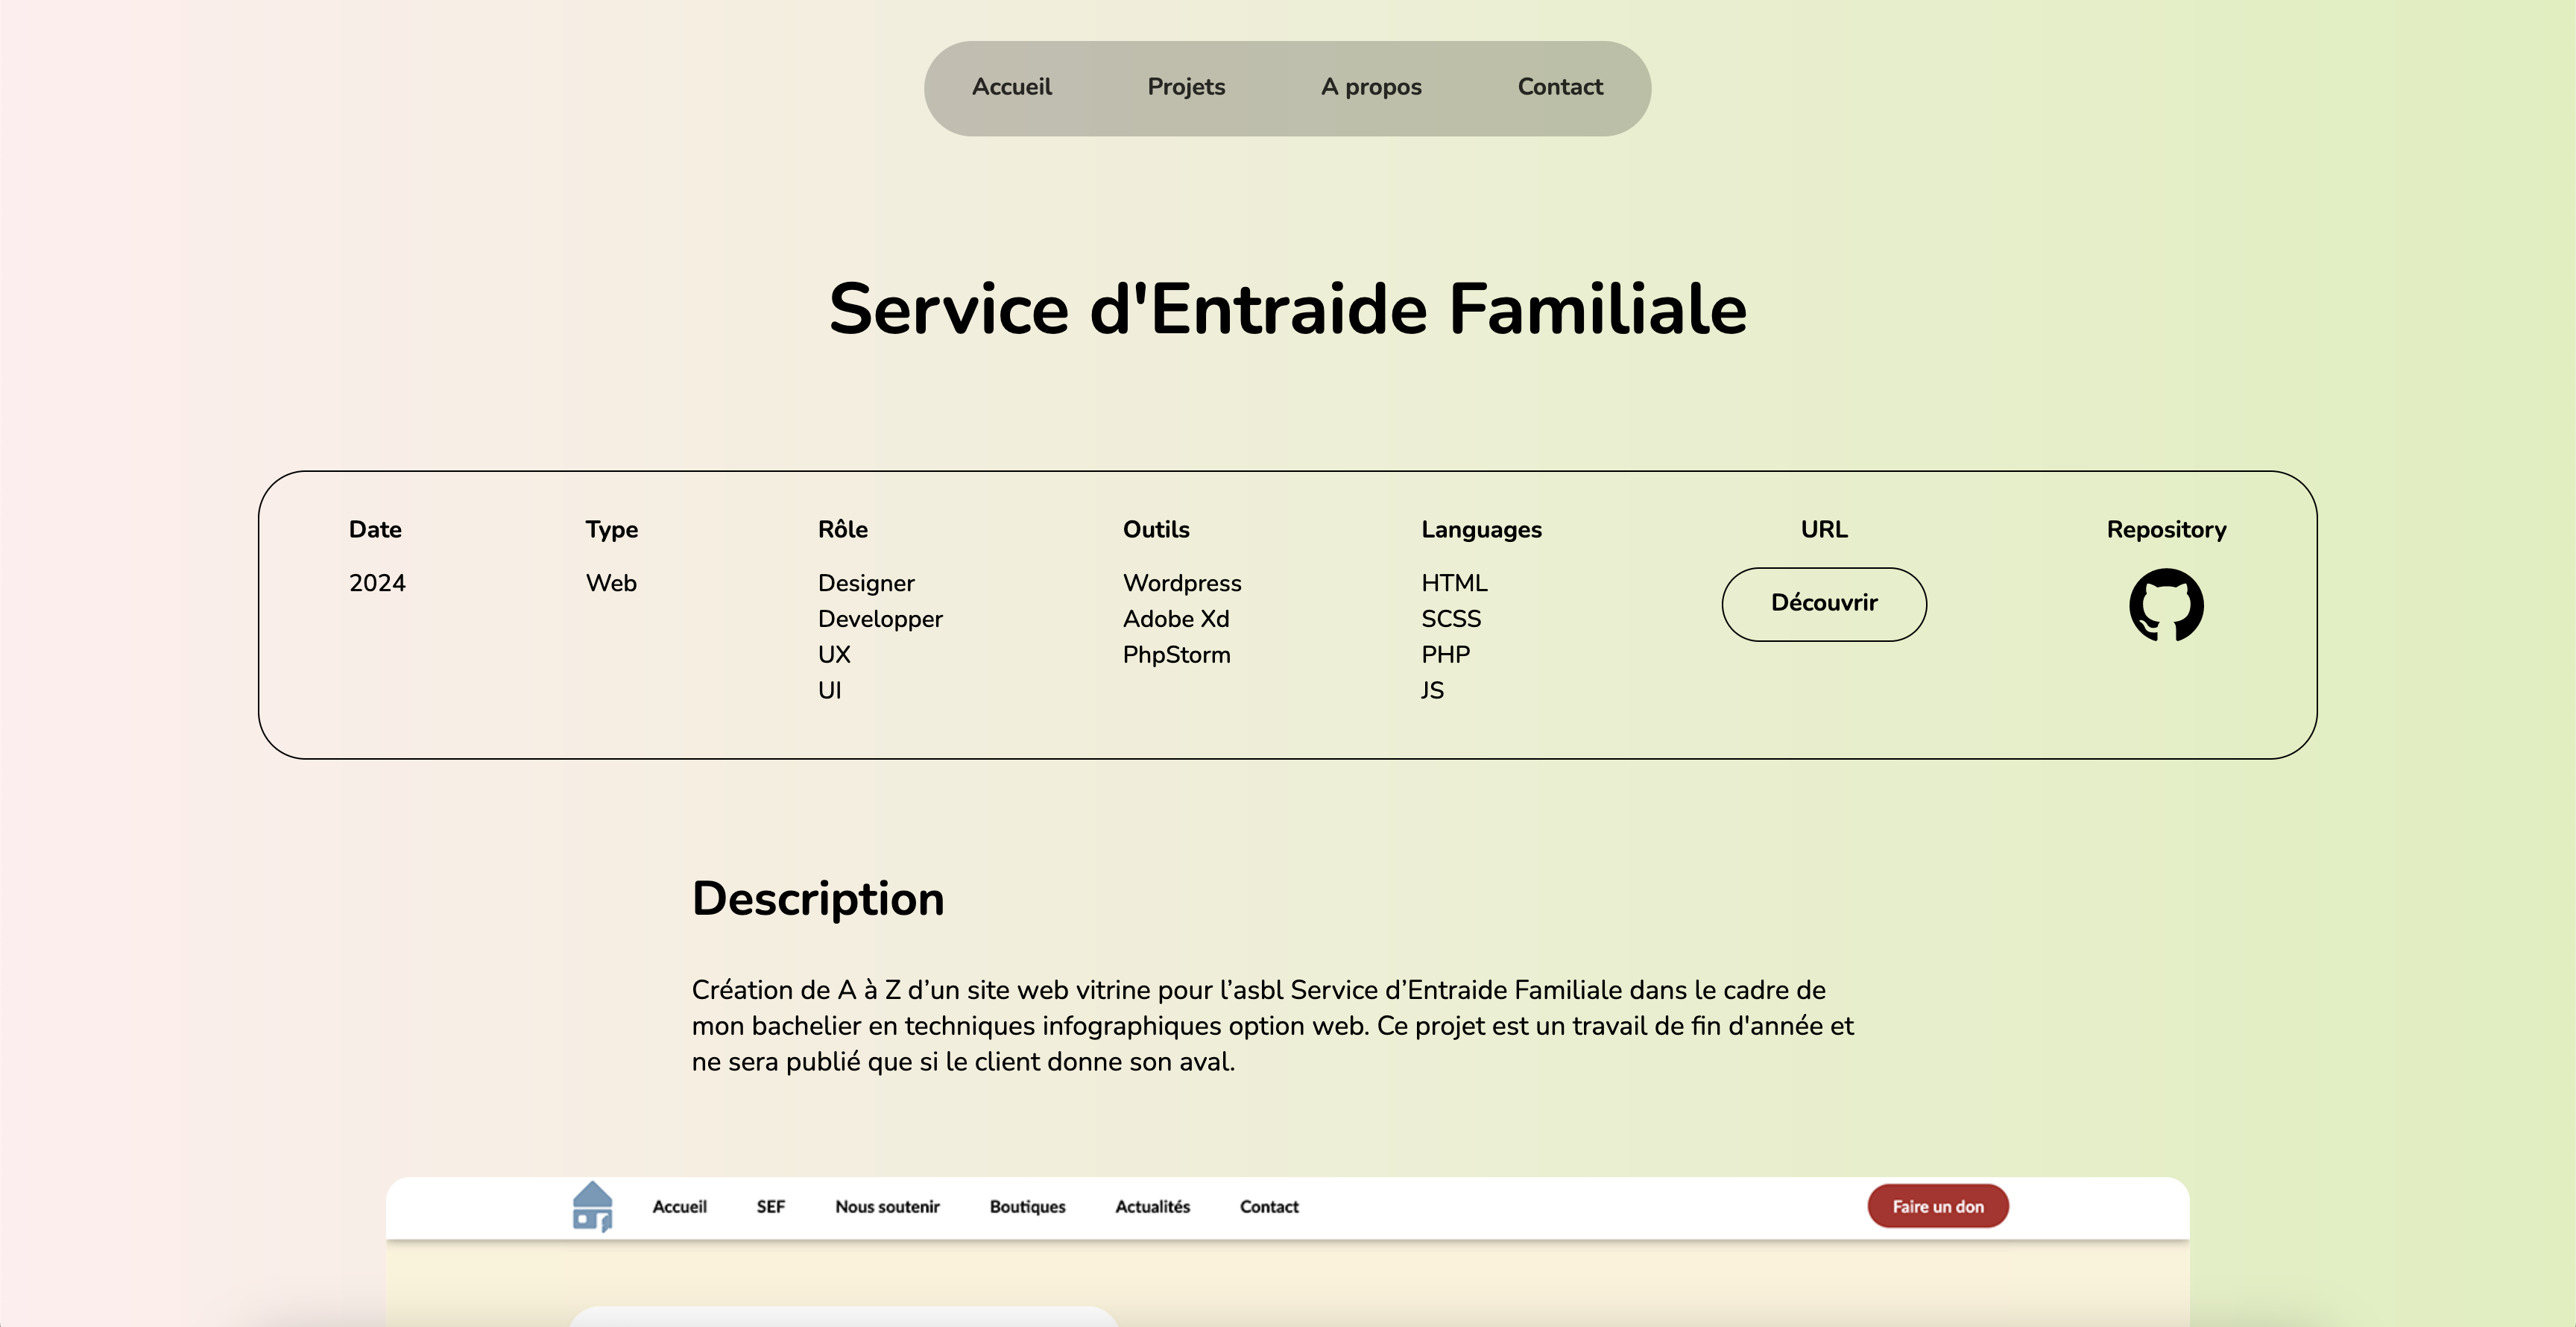Click the UX role entry
2576x1327 pixels.
coord(834,655)
